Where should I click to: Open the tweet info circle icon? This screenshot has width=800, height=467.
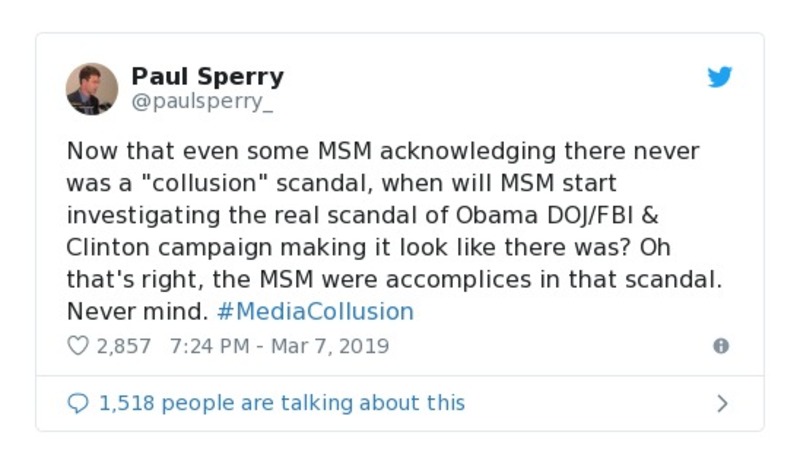[x=720, y=346]
